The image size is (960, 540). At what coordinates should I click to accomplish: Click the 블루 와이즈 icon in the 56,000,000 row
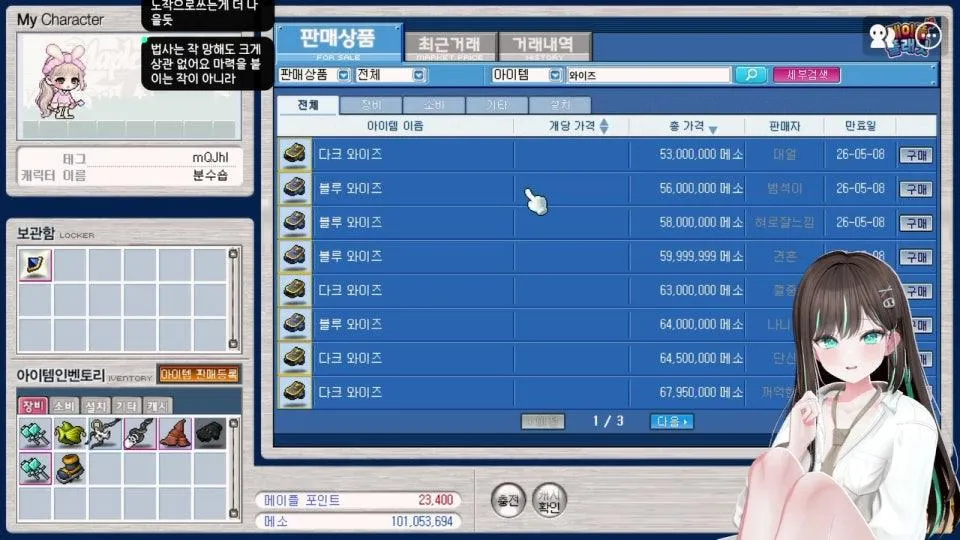coord(294,189)
